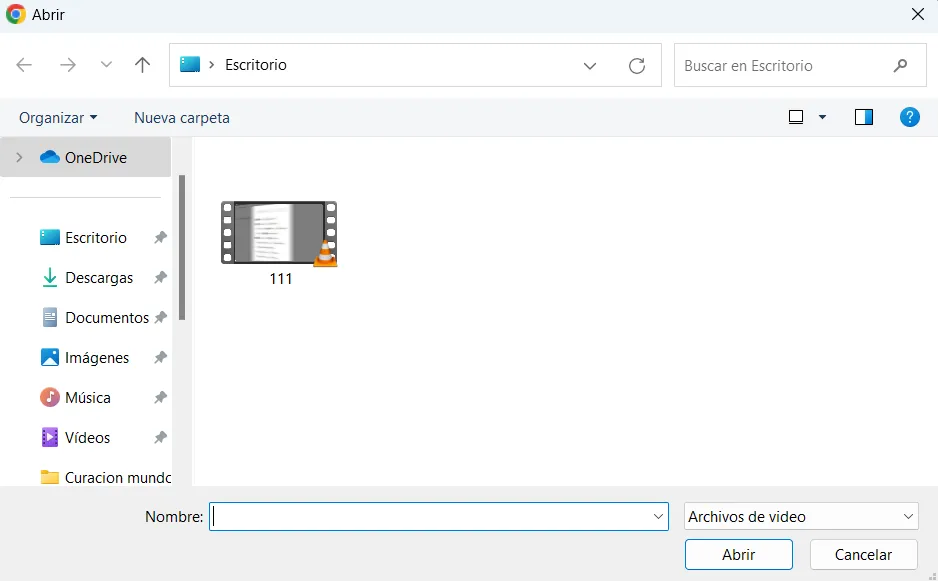Image resolution: width=938 pixels, height=581 pixels.
Task: Expand the address bar history dropdown
Action: [590, 65]
